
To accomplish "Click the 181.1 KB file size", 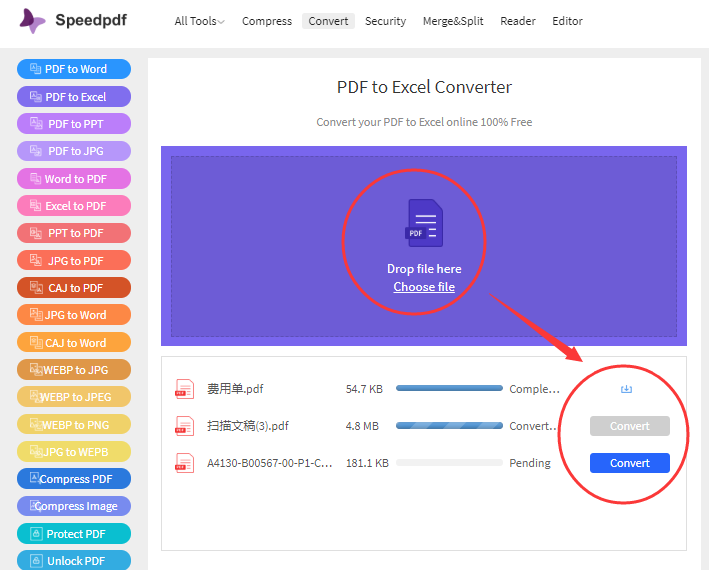I will 367,463.
